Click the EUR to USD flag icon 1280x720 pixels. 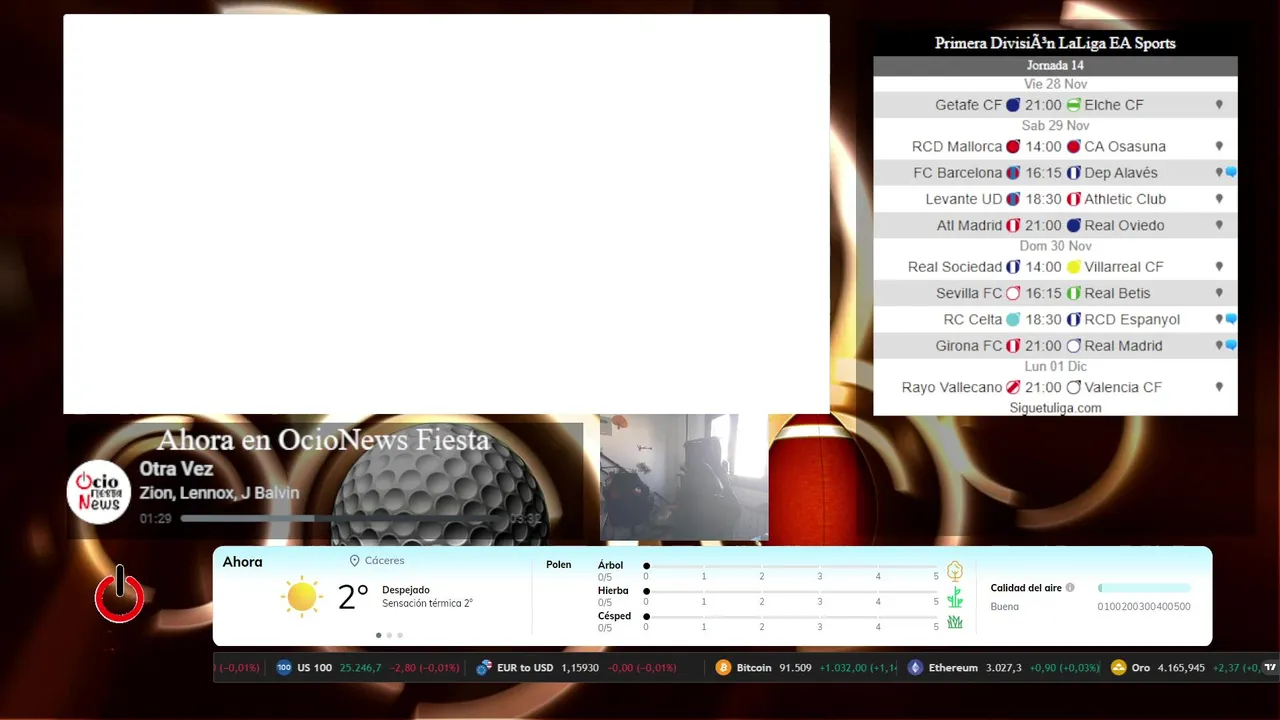click(x=484, y=667)
